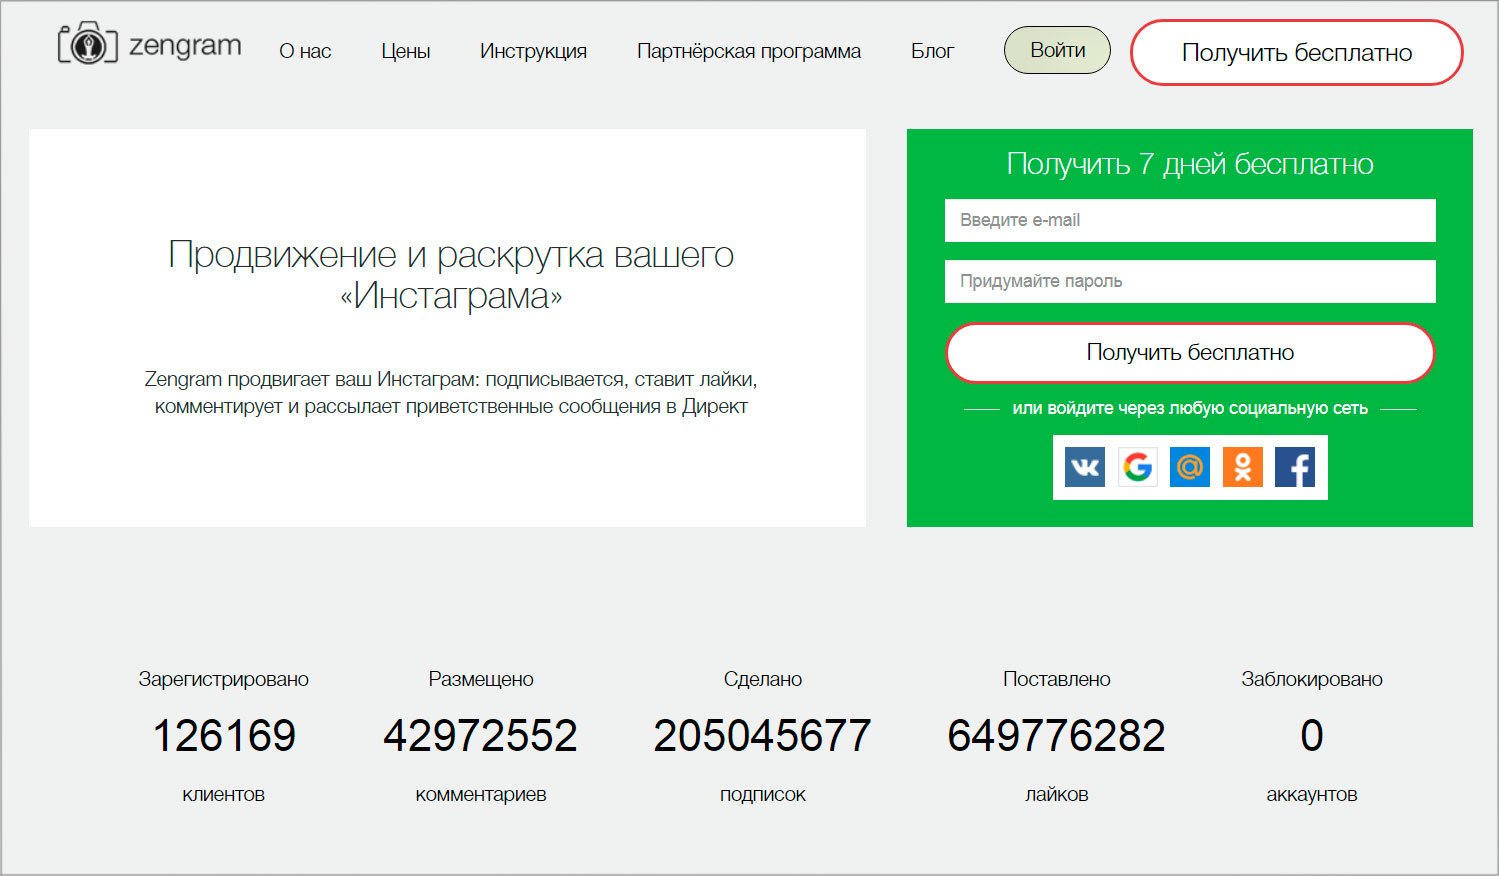Click the Сделано label
This screenshot has width=1499, height=876.
coord(763,679)
